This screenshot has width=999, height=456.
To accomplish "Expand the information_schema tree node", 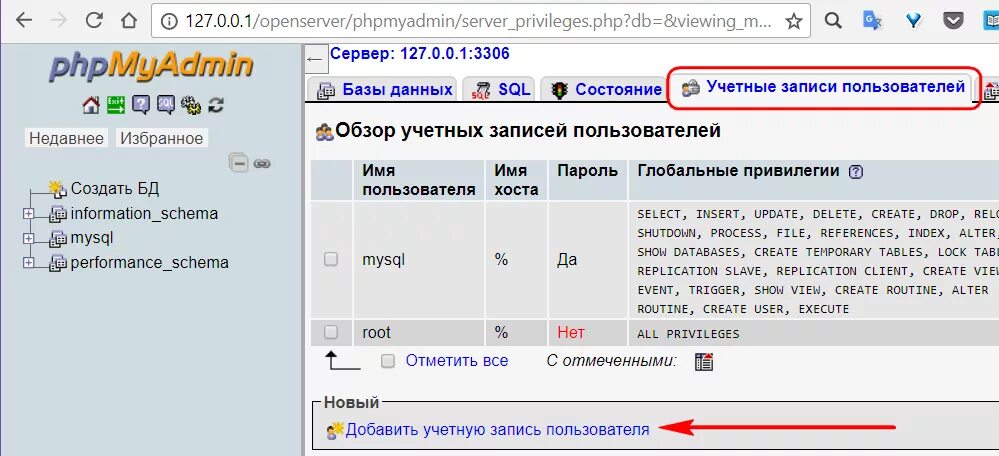I will (x=28, y=213).
